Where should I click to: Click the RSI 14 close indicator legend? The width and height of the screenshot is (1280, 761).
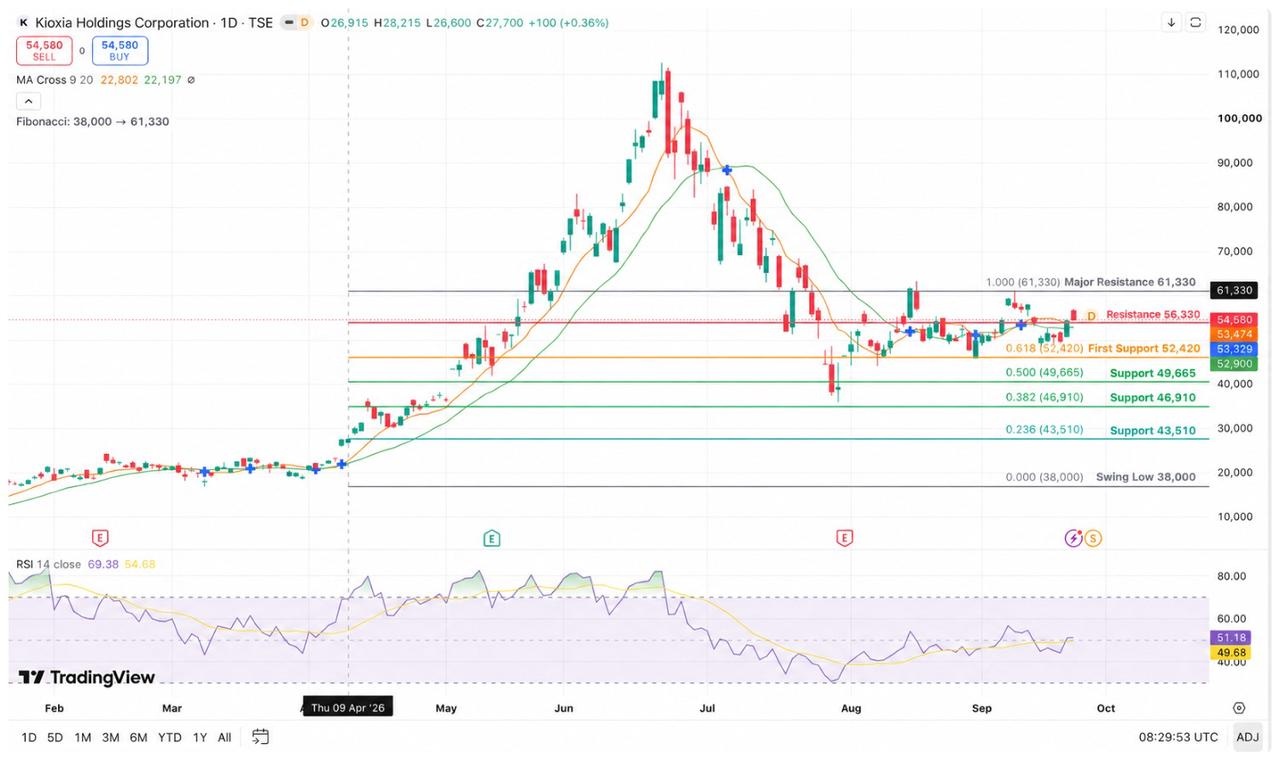point(48,564)
